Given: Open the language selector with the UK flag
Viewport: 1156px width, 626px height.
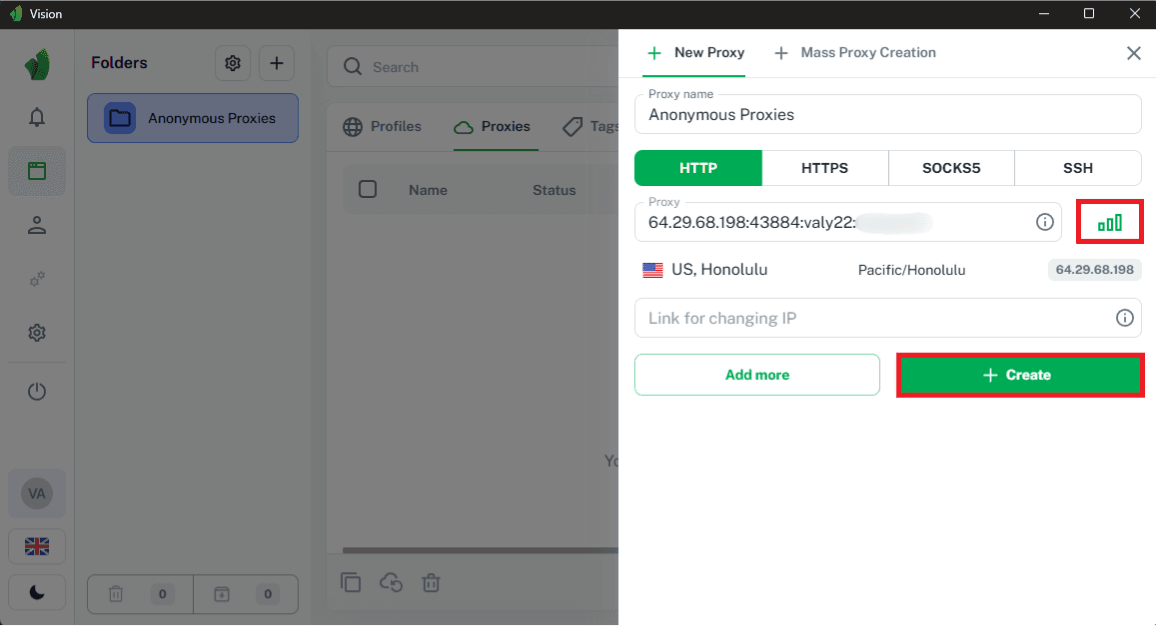Looking at the screenshot, I should tap(36, 546).
